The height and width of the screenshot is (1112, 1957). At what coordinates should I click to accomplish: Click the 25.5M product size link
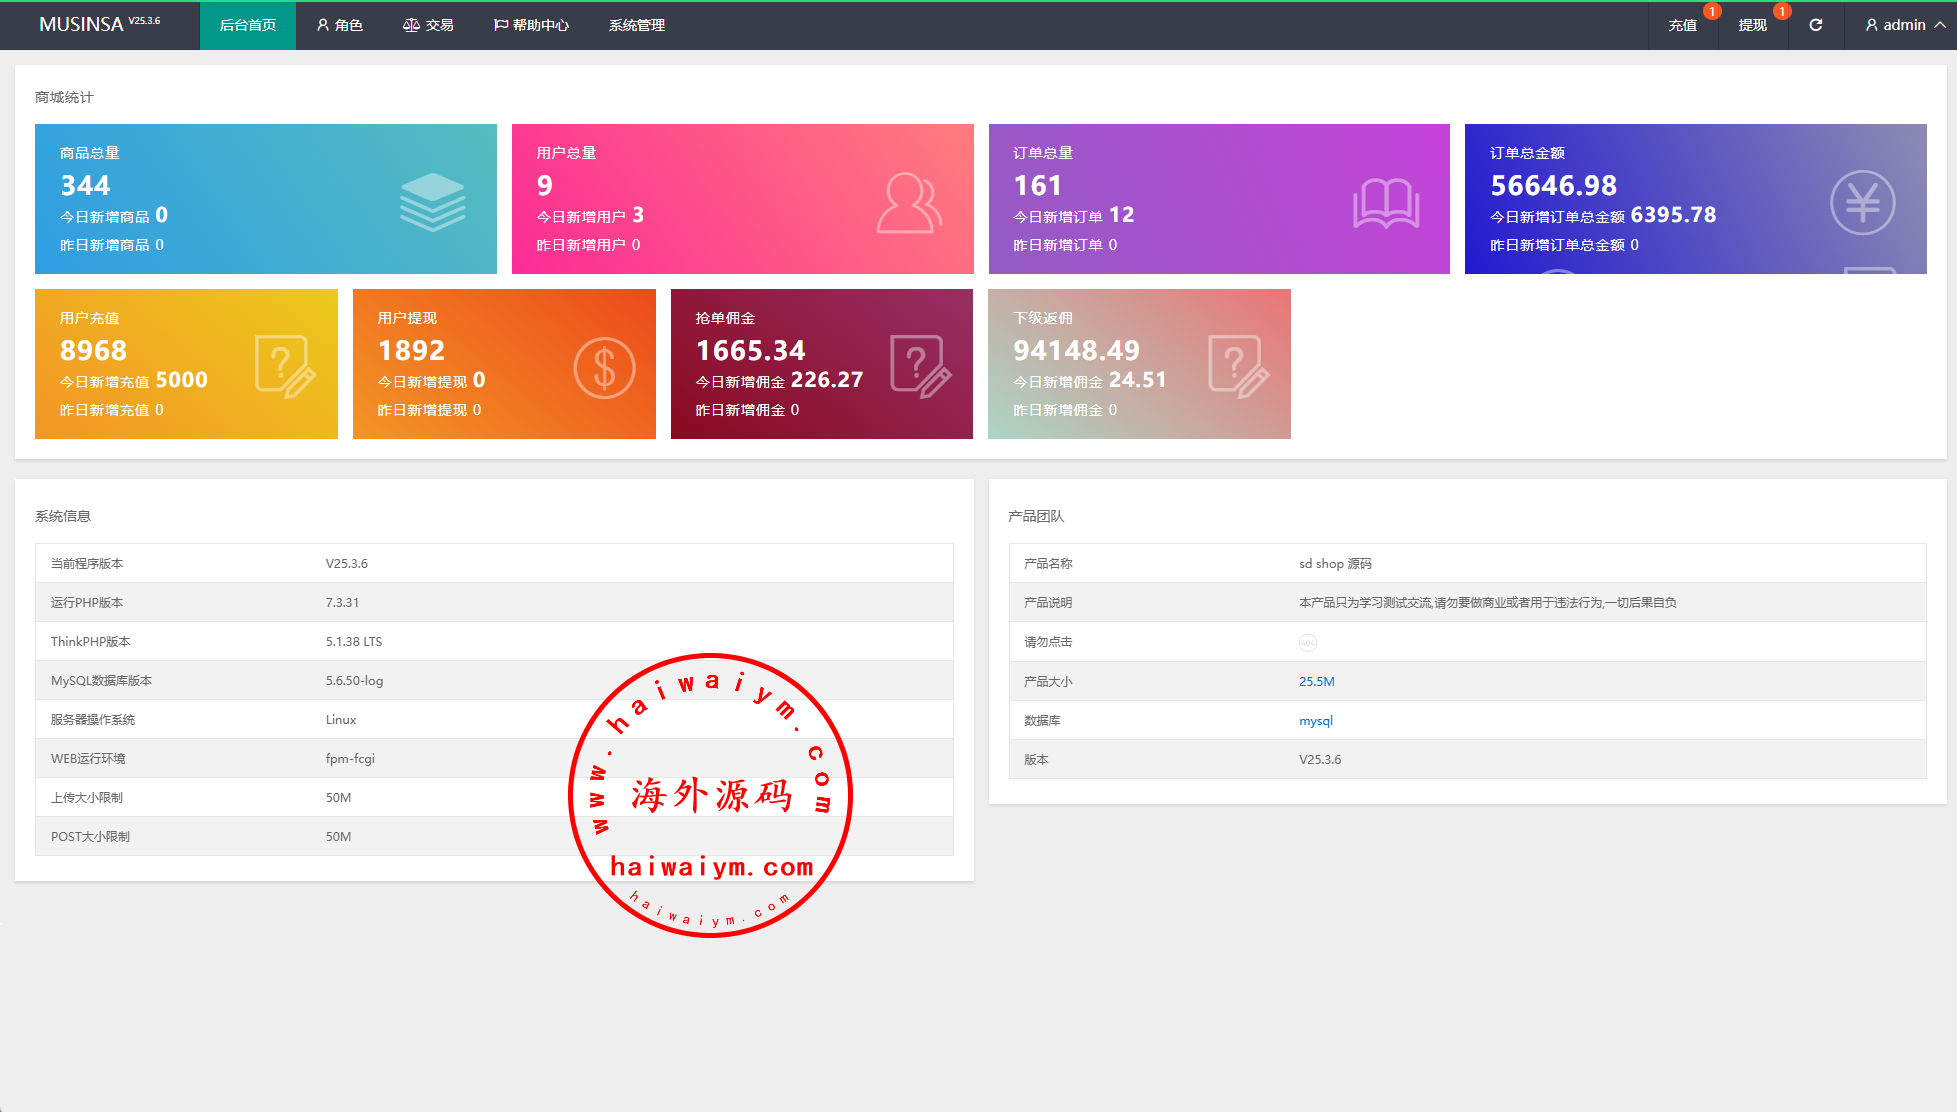tap(1316, 681)
